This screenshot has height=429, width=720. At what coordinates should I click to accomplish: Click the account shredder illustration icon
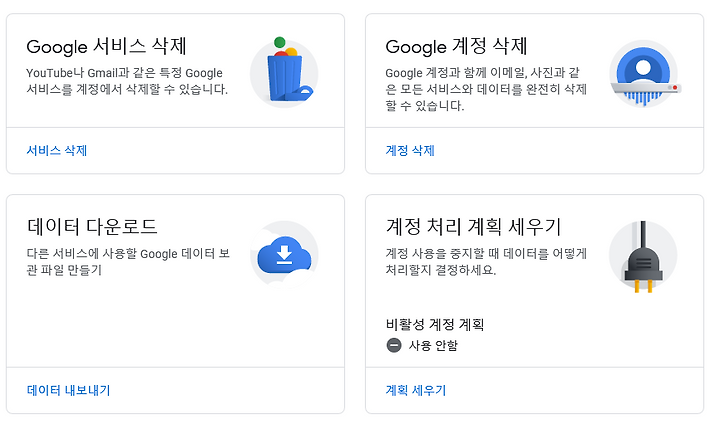(x=643, y=73)
